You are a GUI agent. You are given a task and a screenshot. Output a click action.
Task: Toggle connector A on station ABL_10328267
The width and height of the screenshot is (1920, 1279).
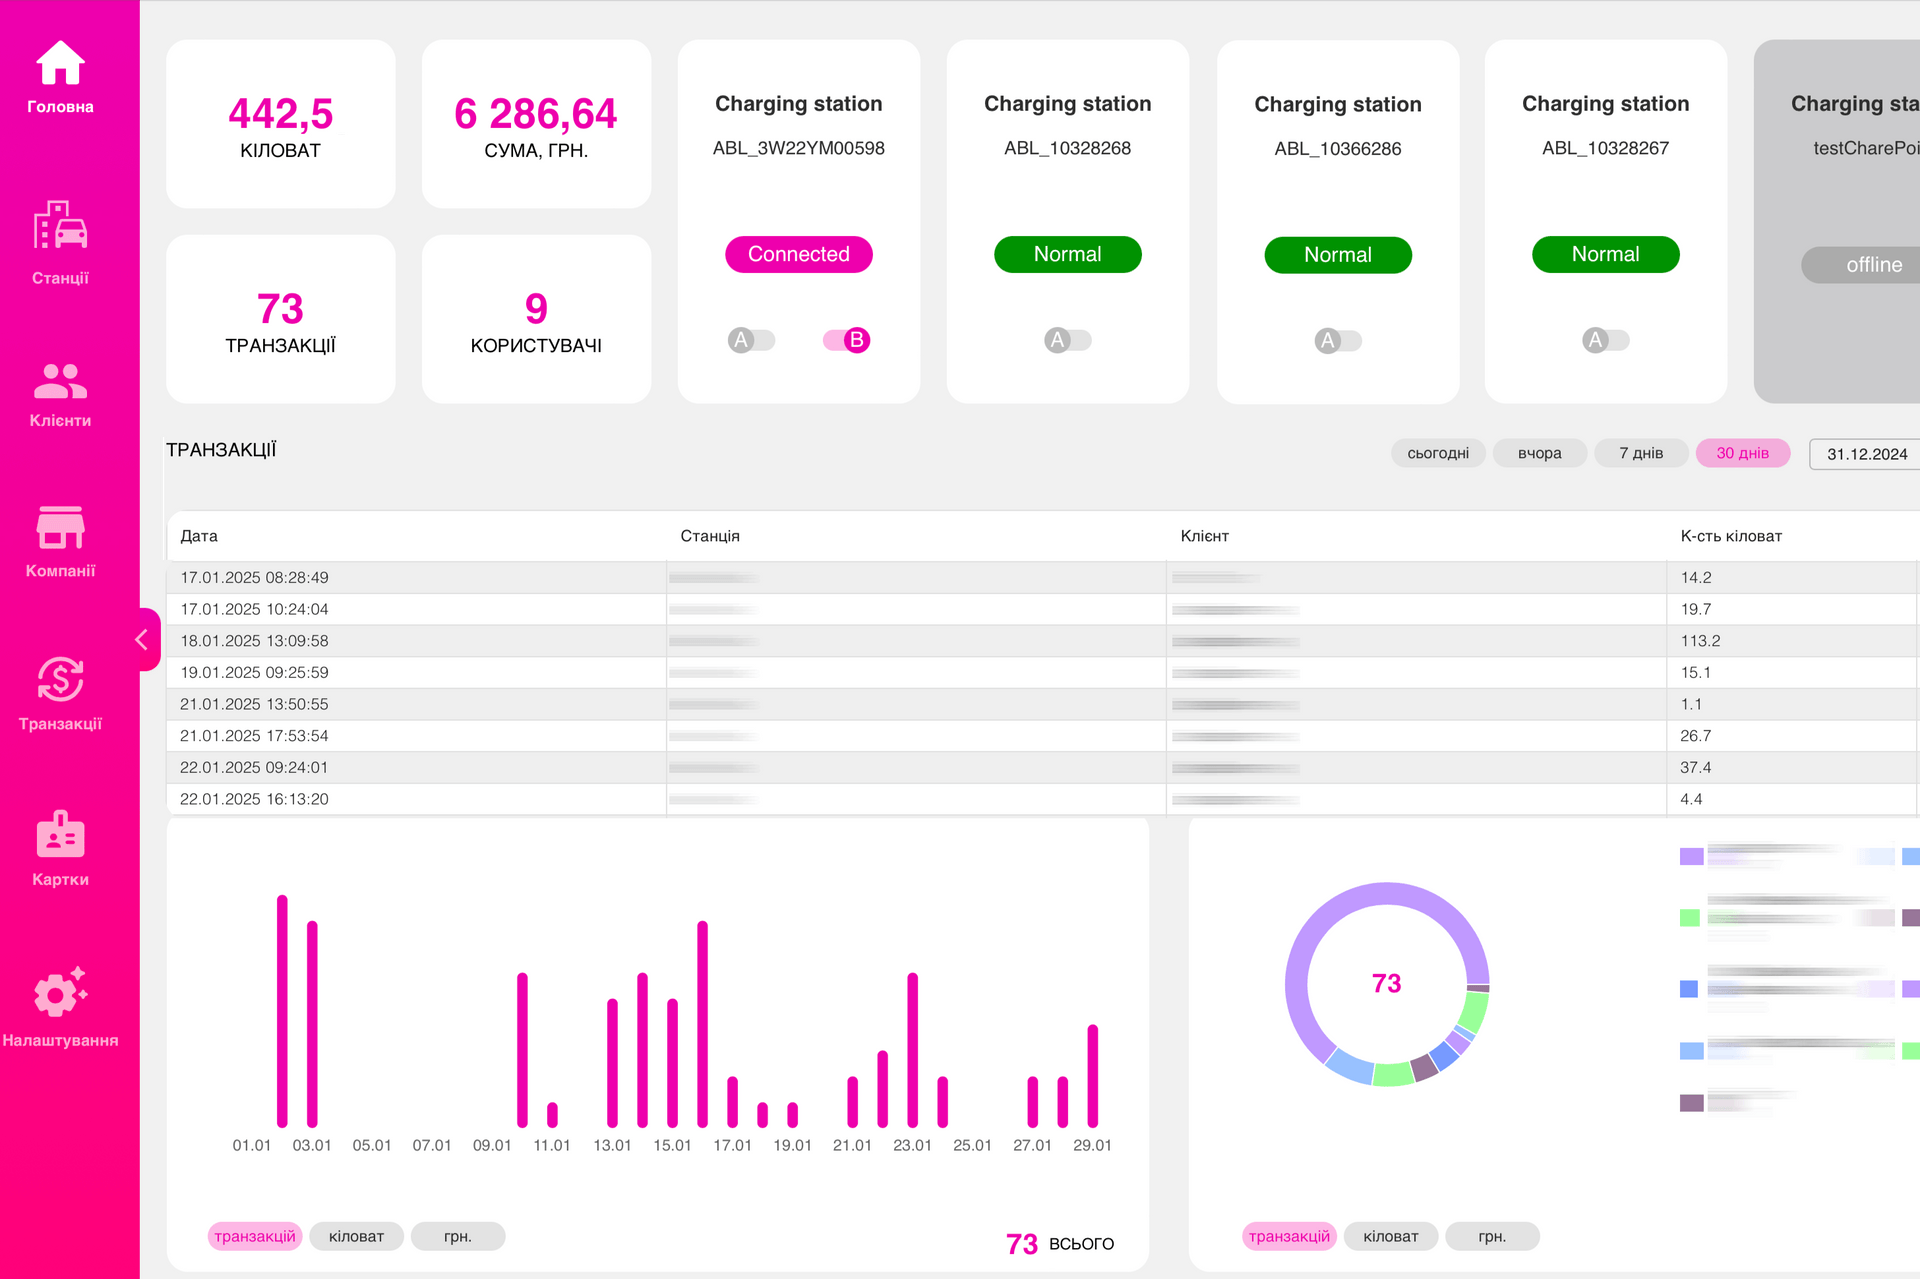point(1606,340)
